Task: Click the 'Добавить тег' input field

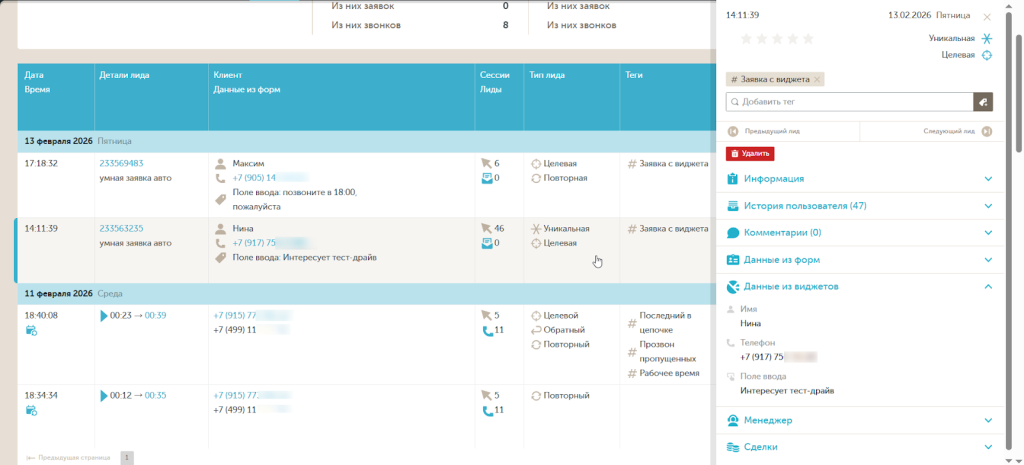Action: point(850,102)
